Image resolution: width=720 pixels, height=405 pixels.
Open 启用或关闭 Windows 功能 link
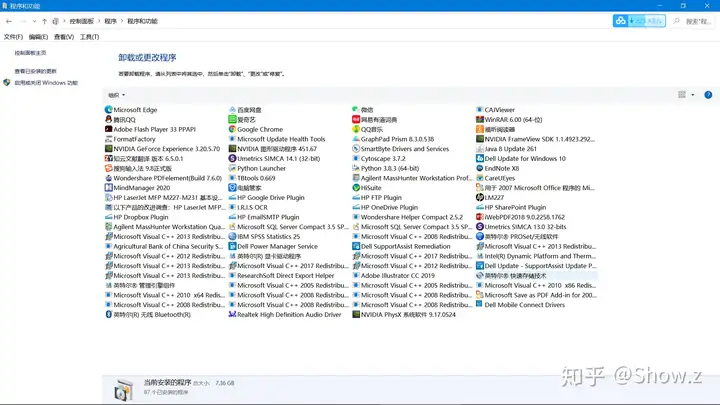coord(46,83)
